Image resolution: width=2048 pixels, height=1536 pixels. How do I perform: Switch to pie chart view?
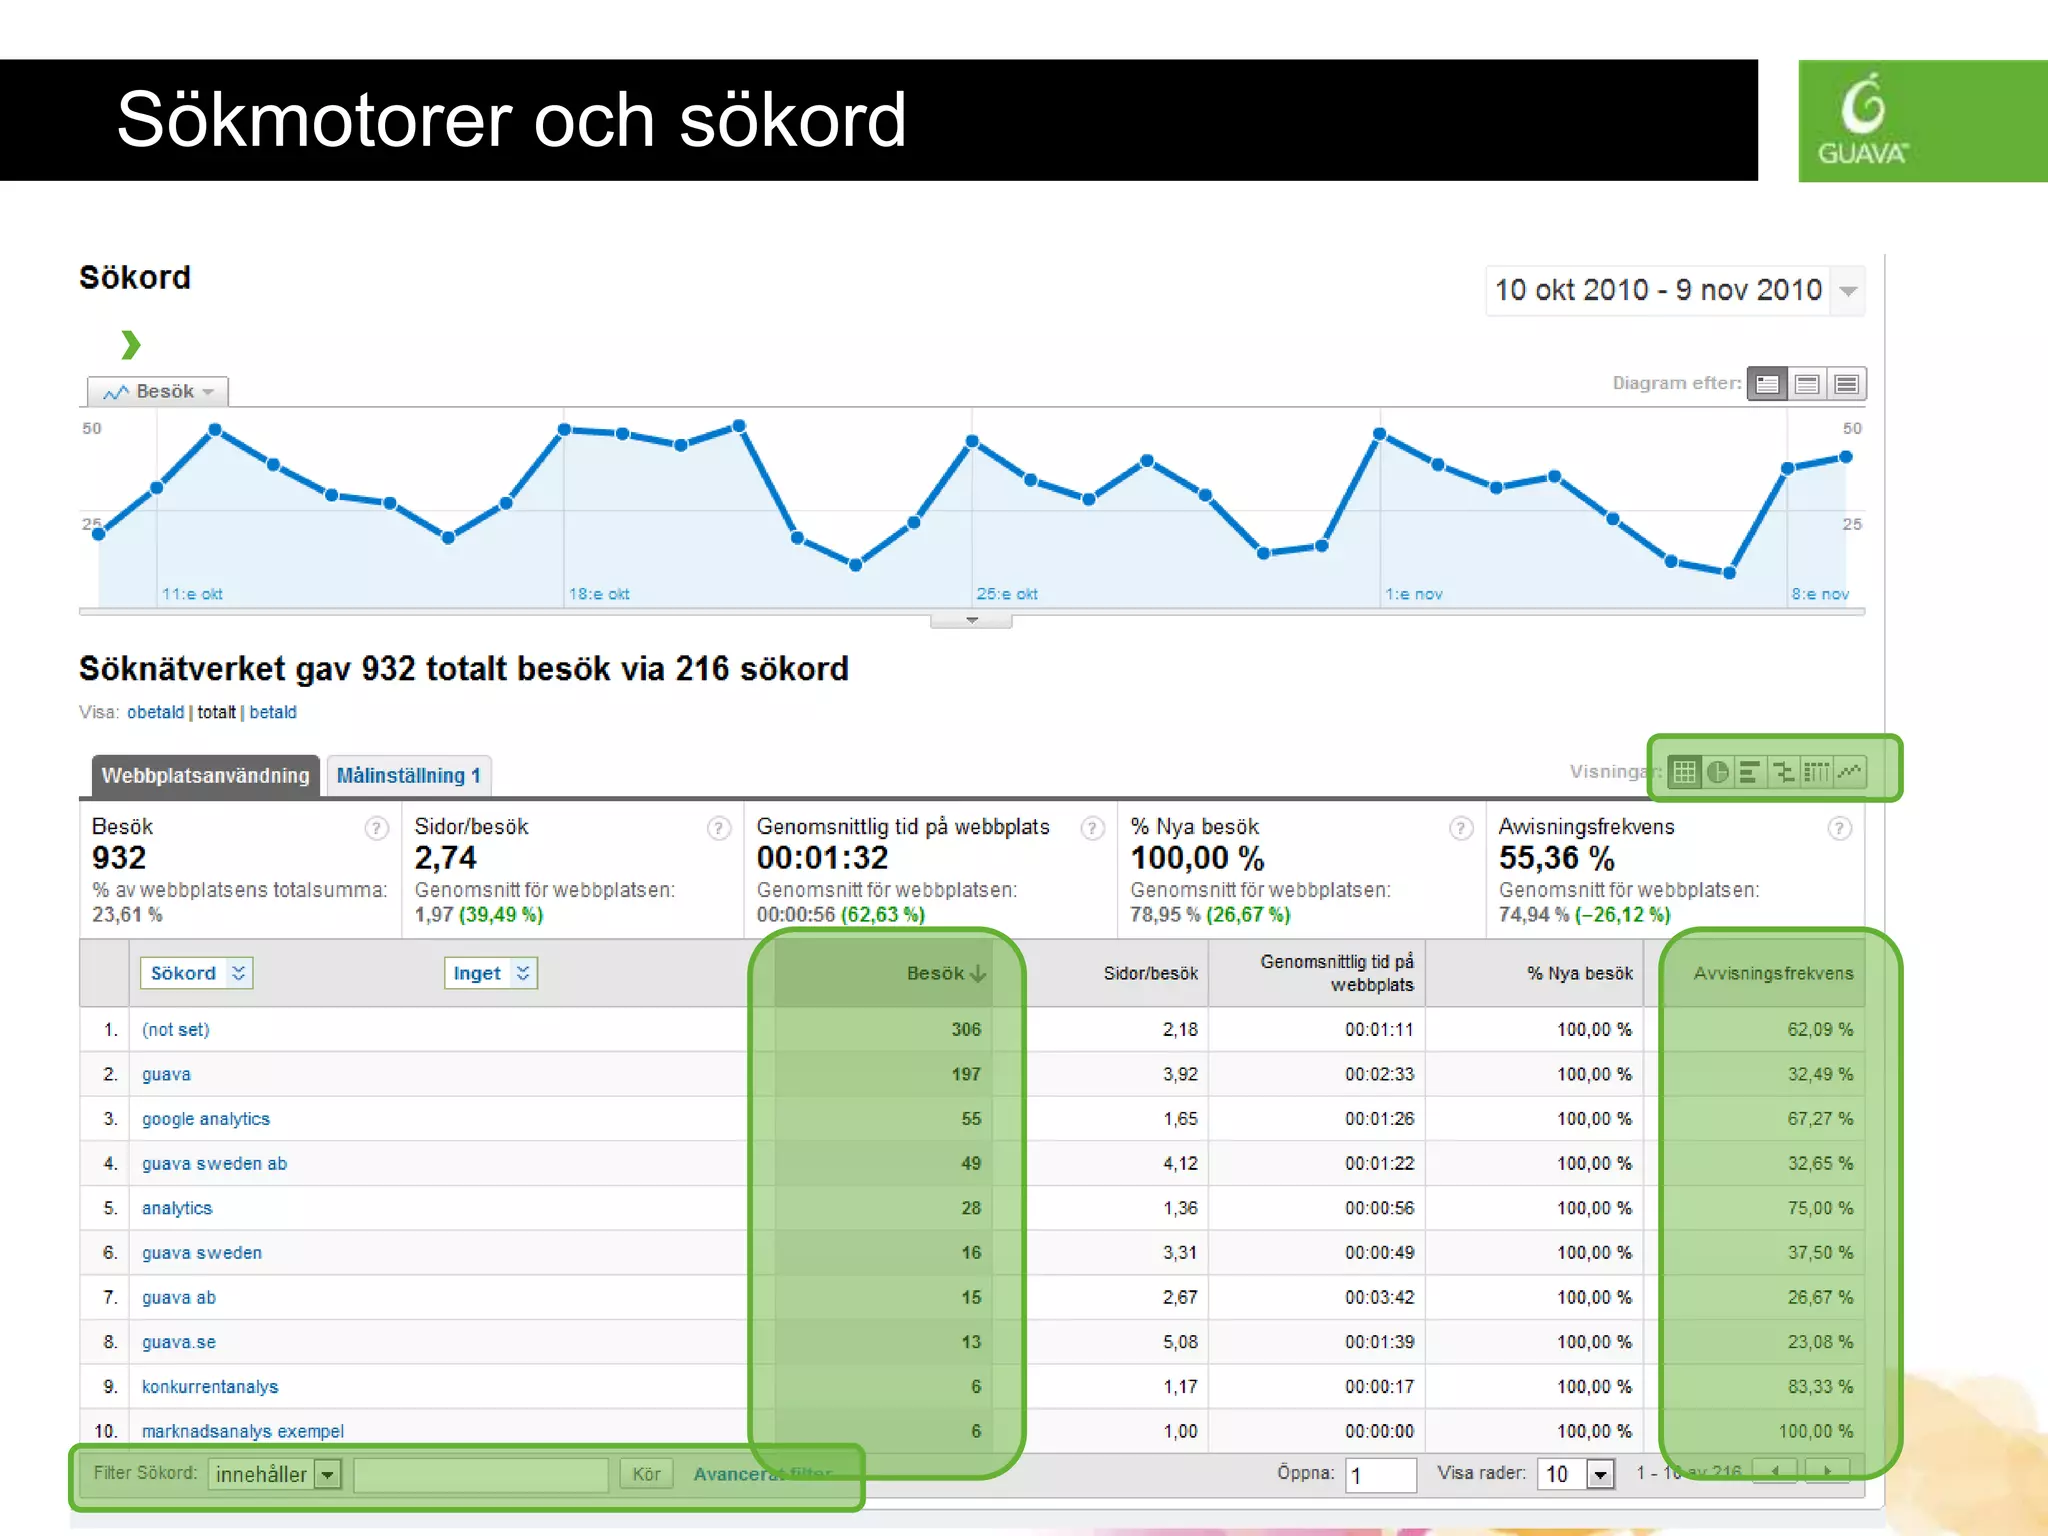(1718, 772)
